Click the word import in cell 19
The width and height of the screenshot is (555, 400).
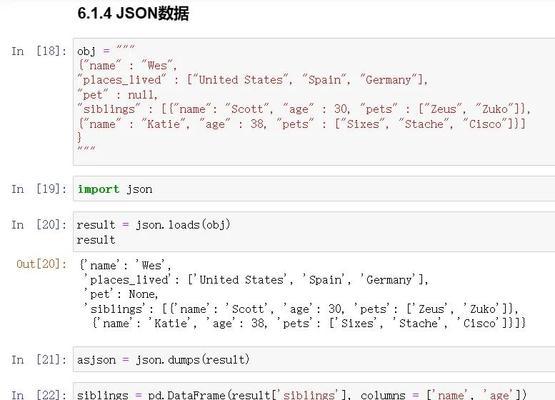98,189
